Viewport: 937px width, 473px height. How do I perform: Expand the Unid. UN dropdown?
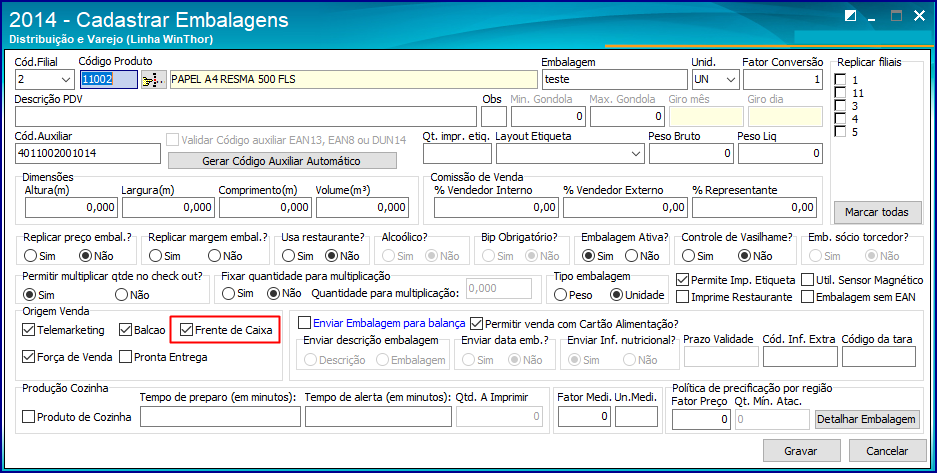click(x=730, y=79)
